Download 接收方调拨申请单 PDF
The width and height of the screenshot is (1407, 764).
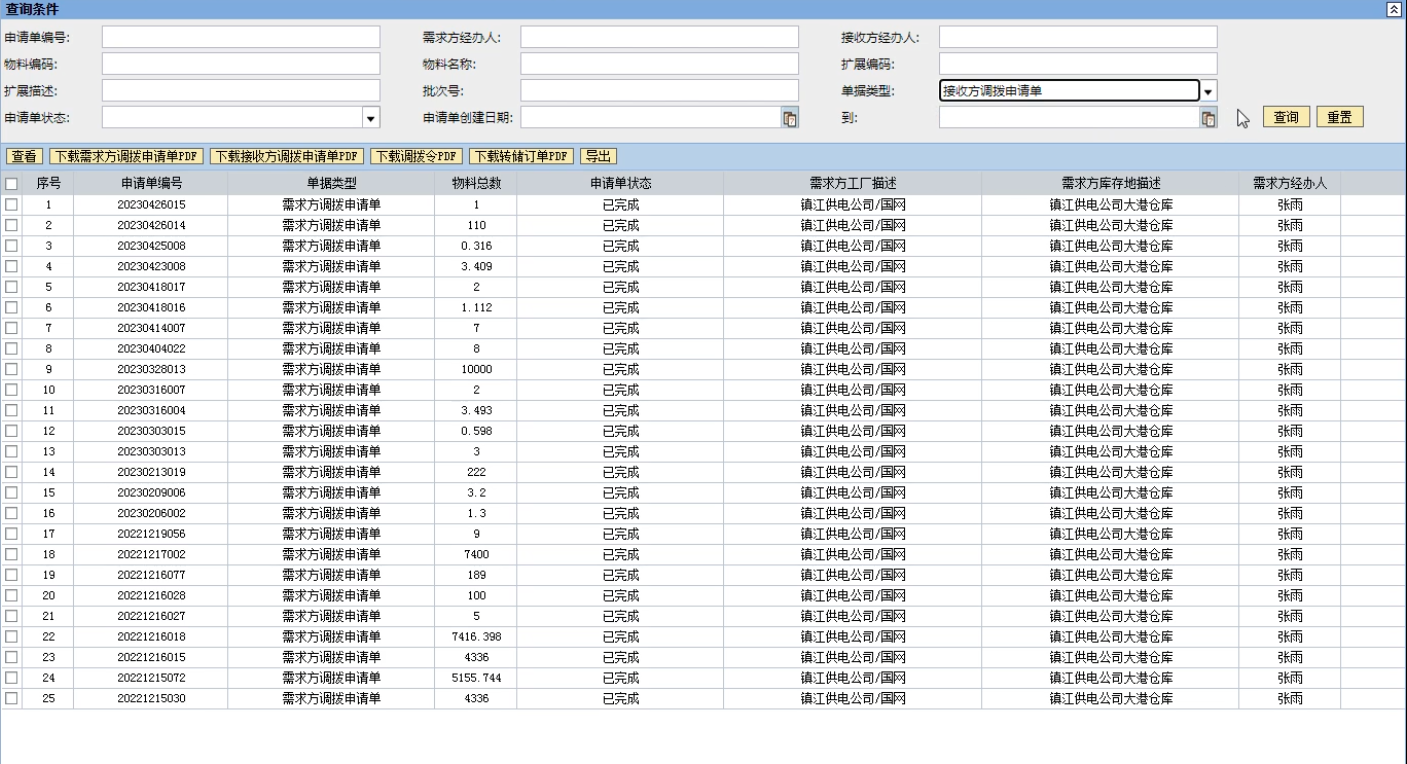pos(286,156)
